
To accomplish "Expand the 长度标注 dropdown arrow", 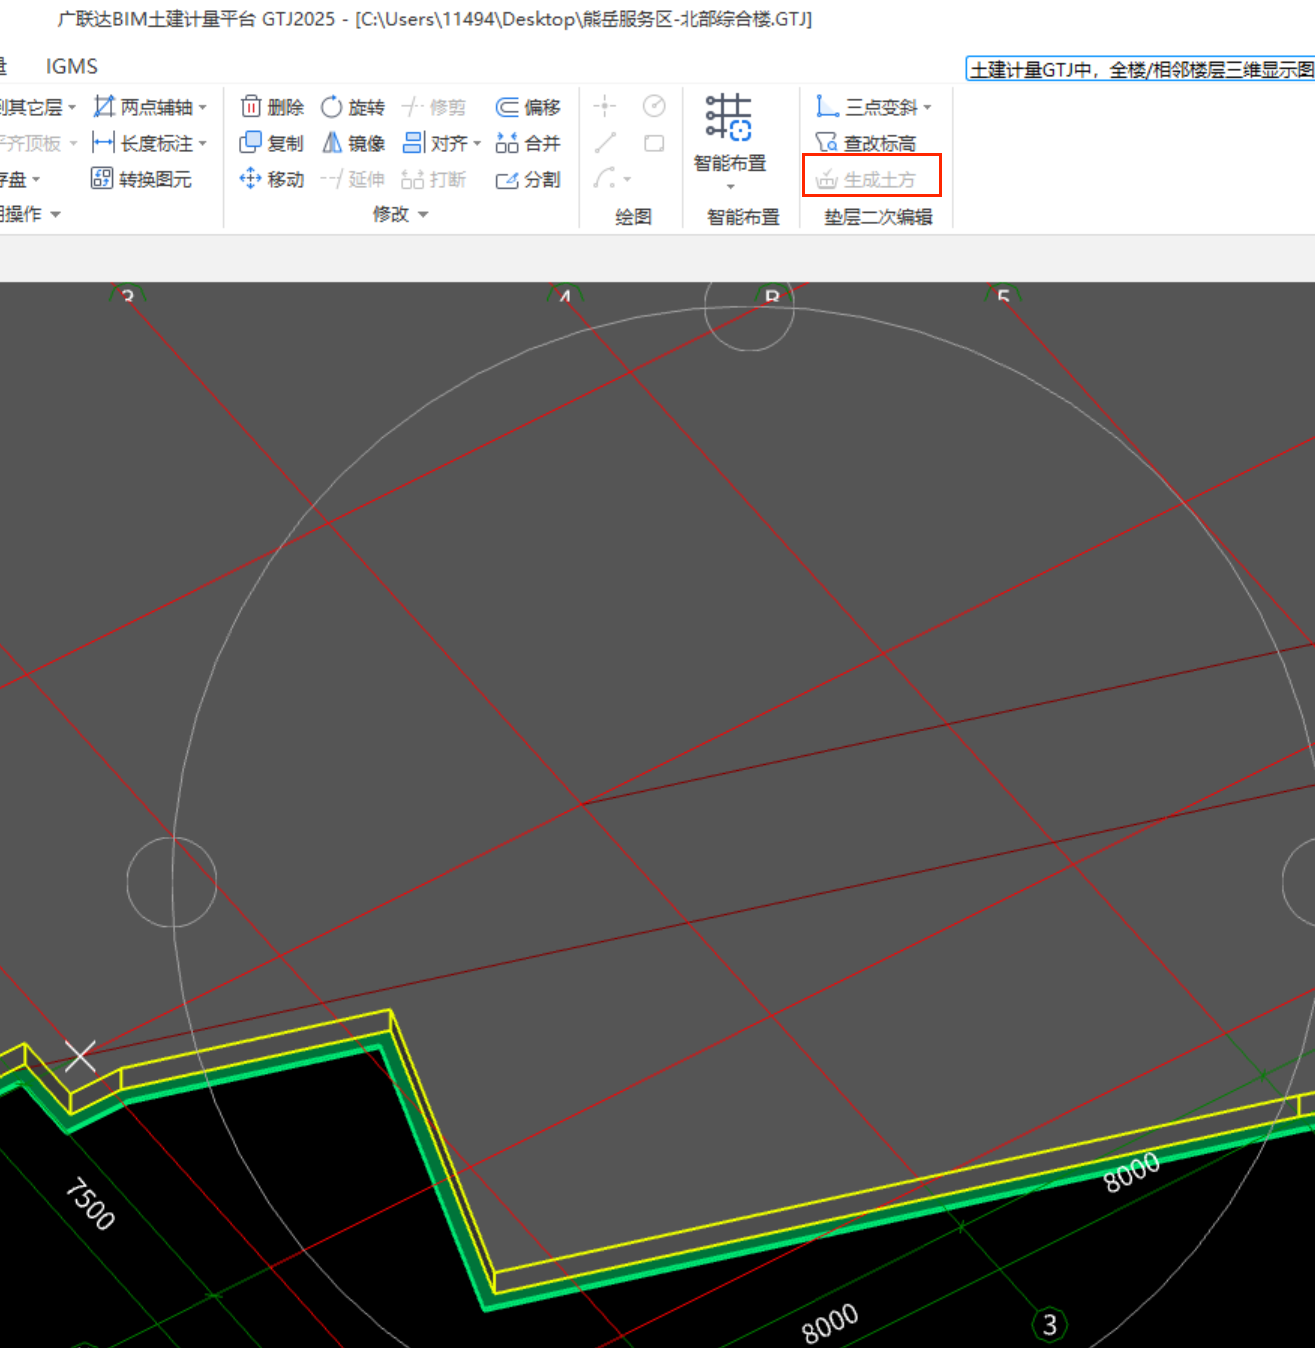I will pyautogui.click(x=203, y=143).
